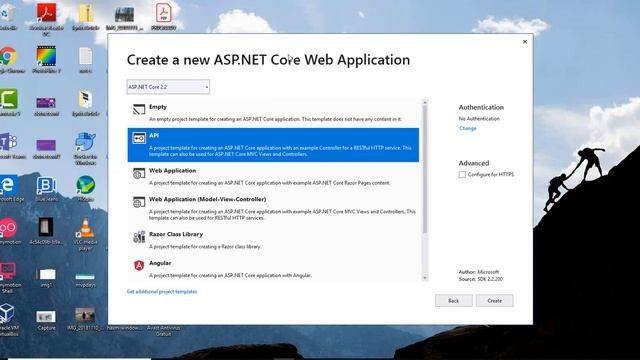Click the template list scrollbar thumb
Viewport: 640px width, 360px height.
pos(425,169)
